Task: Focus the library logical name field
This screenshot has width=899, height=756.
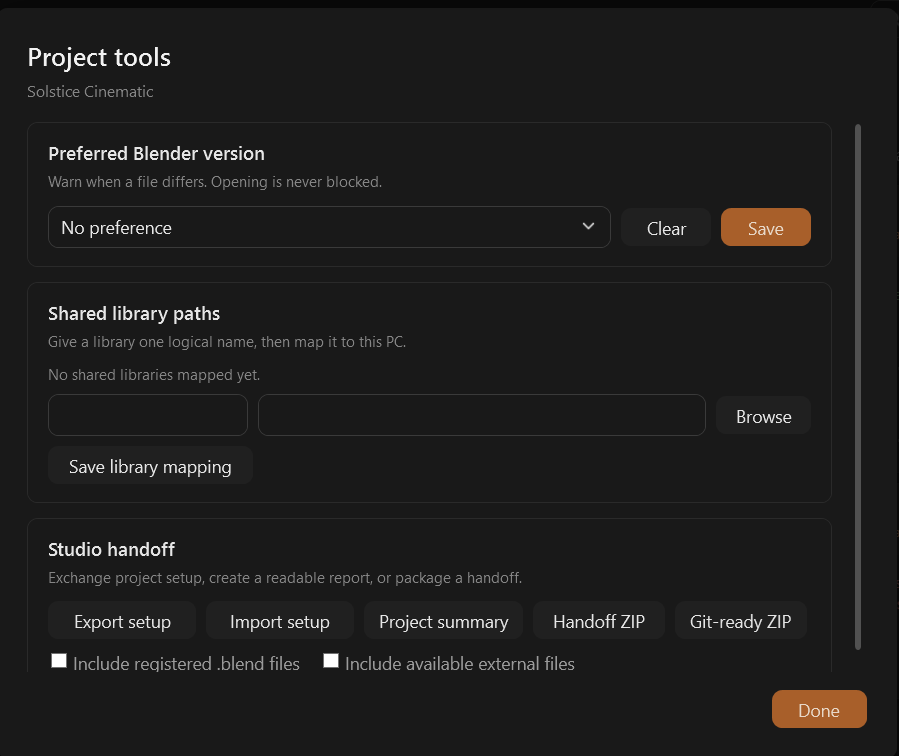Action: (x=148, y=415)
